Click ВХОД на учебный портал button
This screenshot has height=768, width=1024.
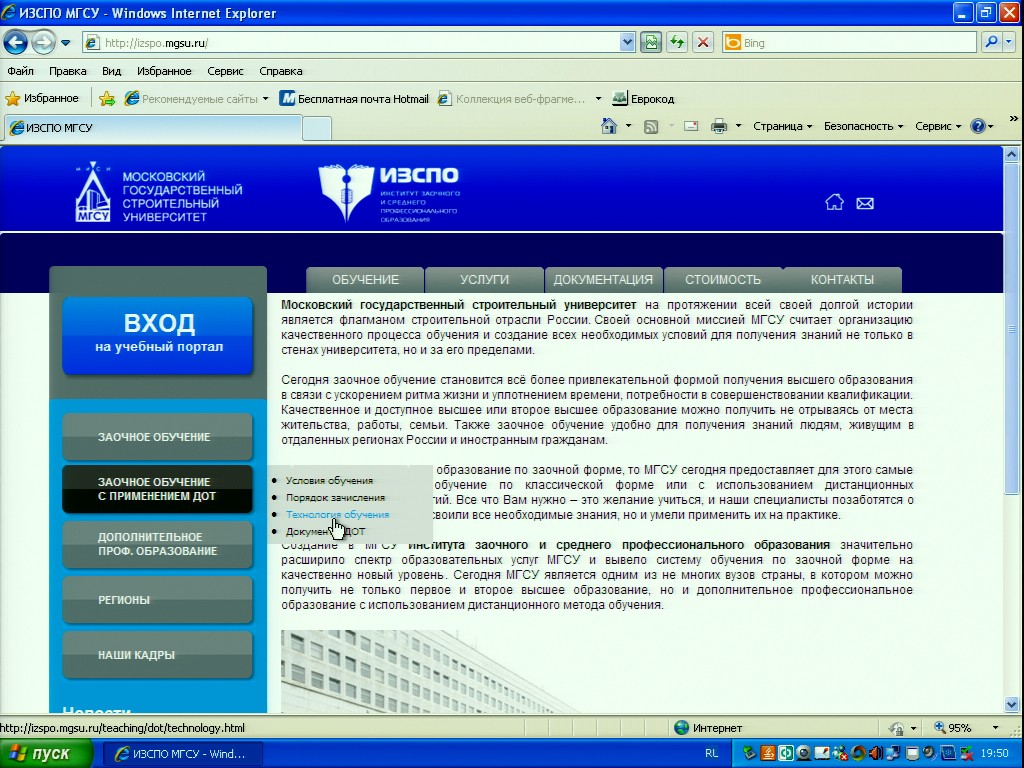[158, 335]
